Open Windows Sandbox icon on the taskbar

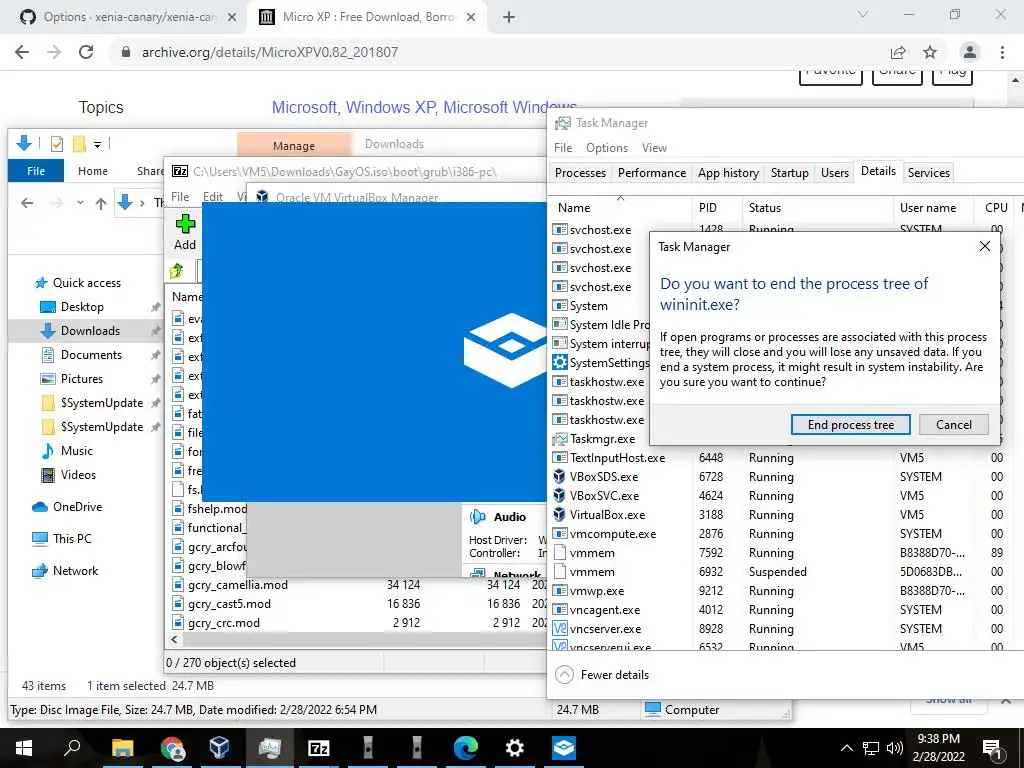pyautogui.click(x=564, y=748)
